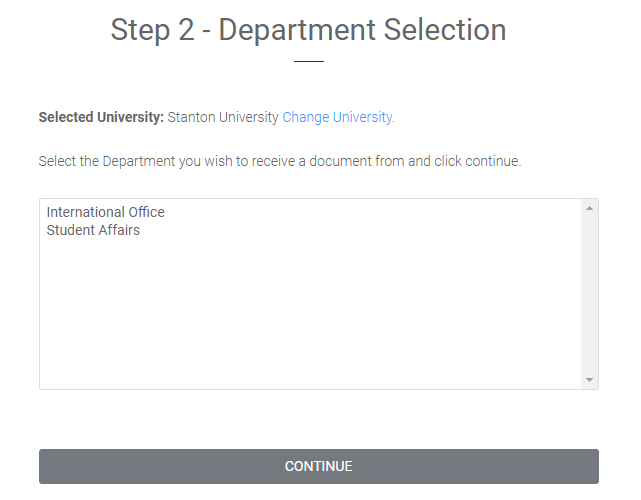The height and width of the screenshot is (500, 641).
Task: Click the vertical scrollbar track of department list
Action: (x=589, y=294)
